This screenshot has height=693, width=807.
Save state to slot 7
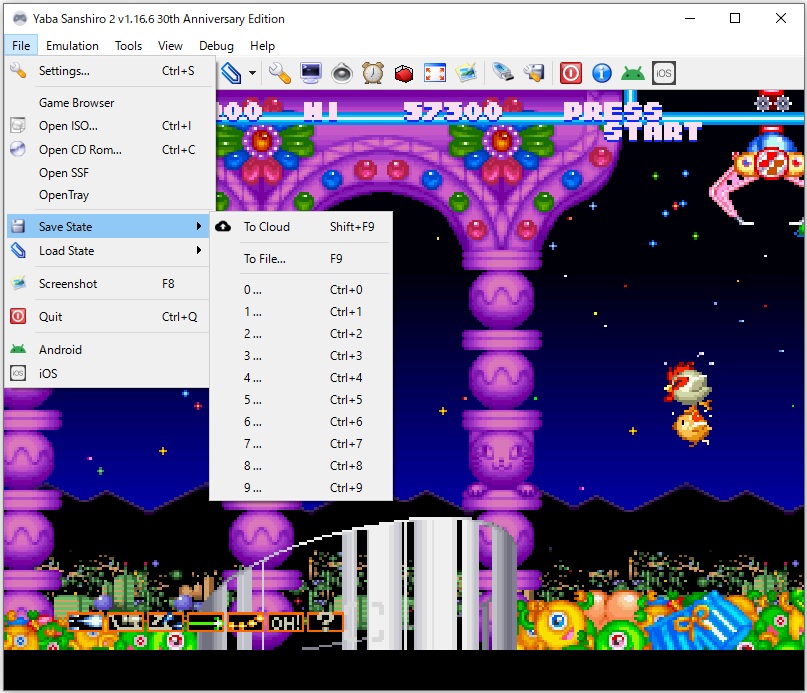[301, 444]
